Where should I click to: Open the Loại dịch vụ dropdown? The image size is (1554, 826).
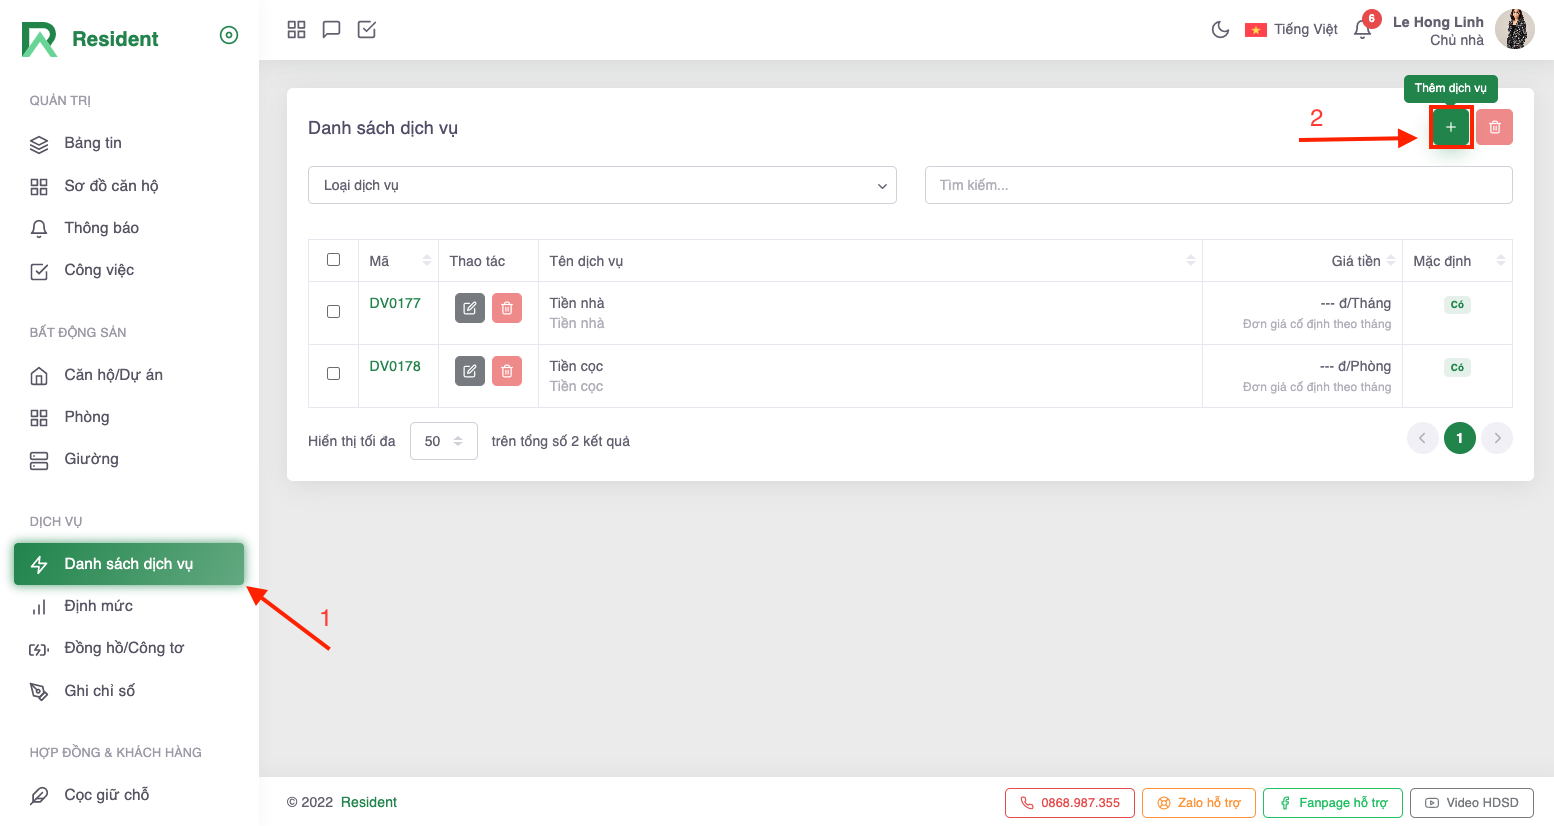click(602, 185)
